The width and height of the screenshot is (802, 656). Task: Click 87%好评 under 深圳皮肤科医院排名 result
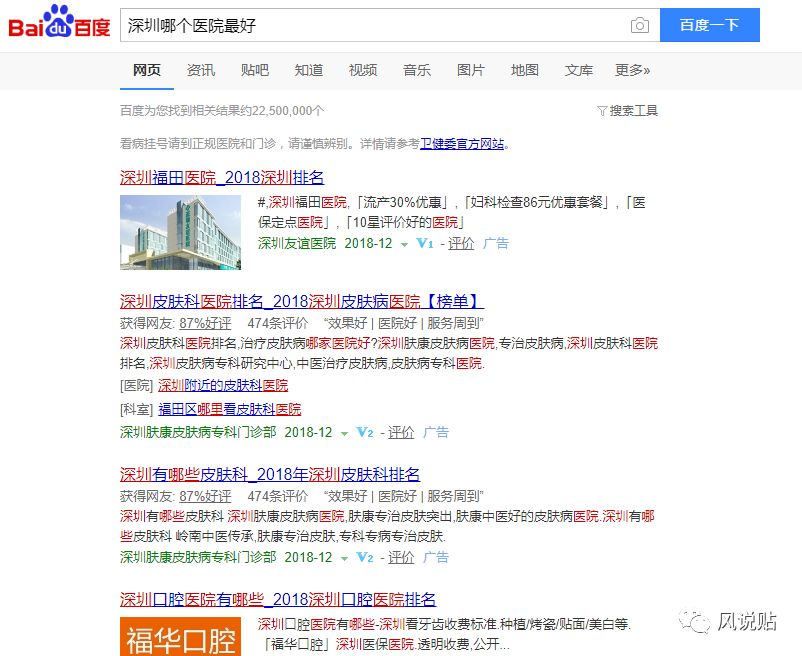click(x=205, y=323)
